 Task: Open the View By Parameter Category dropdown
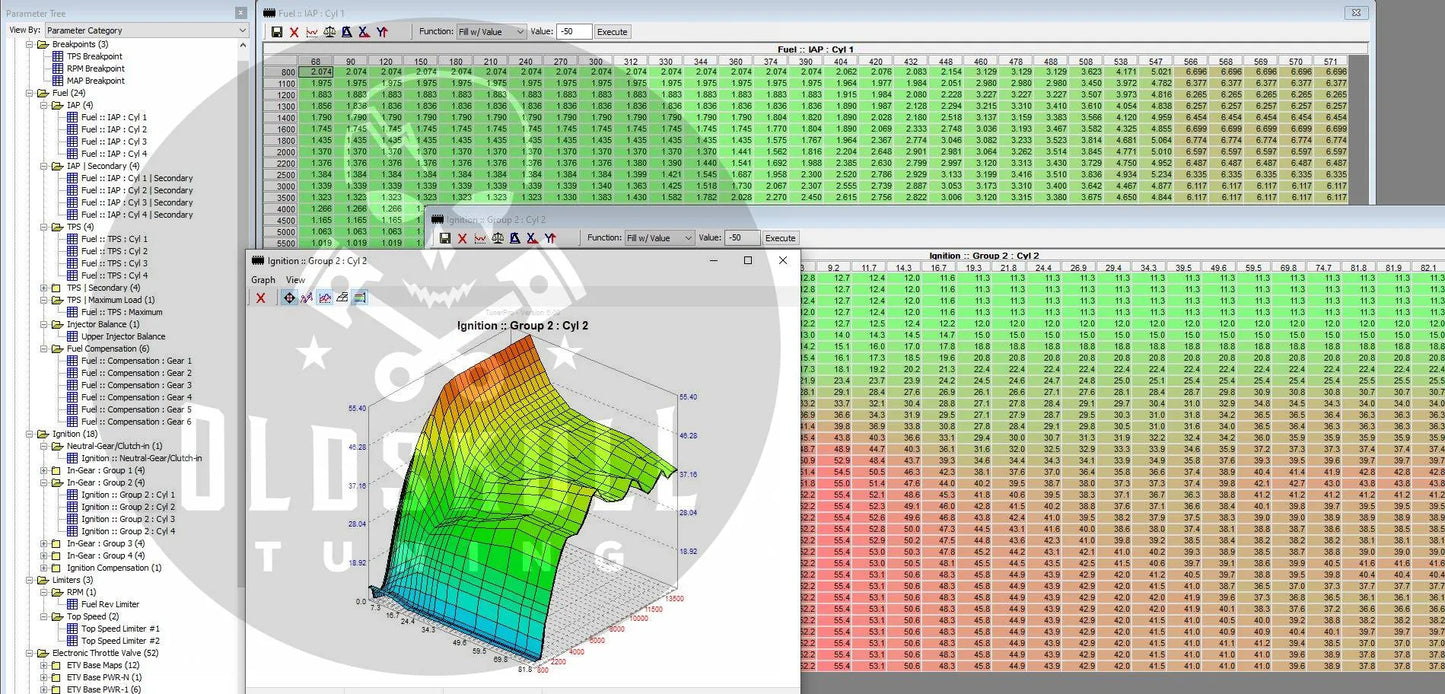pyautogui.click(x=145, y=30)
